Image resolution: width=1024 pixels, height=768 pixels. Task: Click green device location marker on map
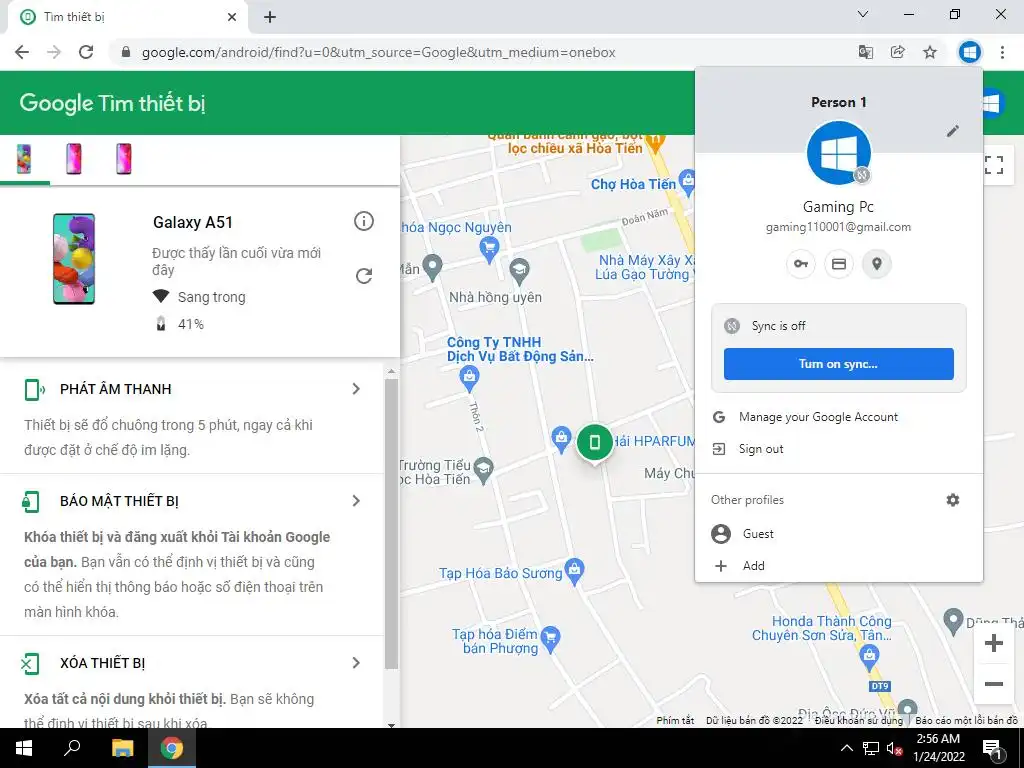594,443
